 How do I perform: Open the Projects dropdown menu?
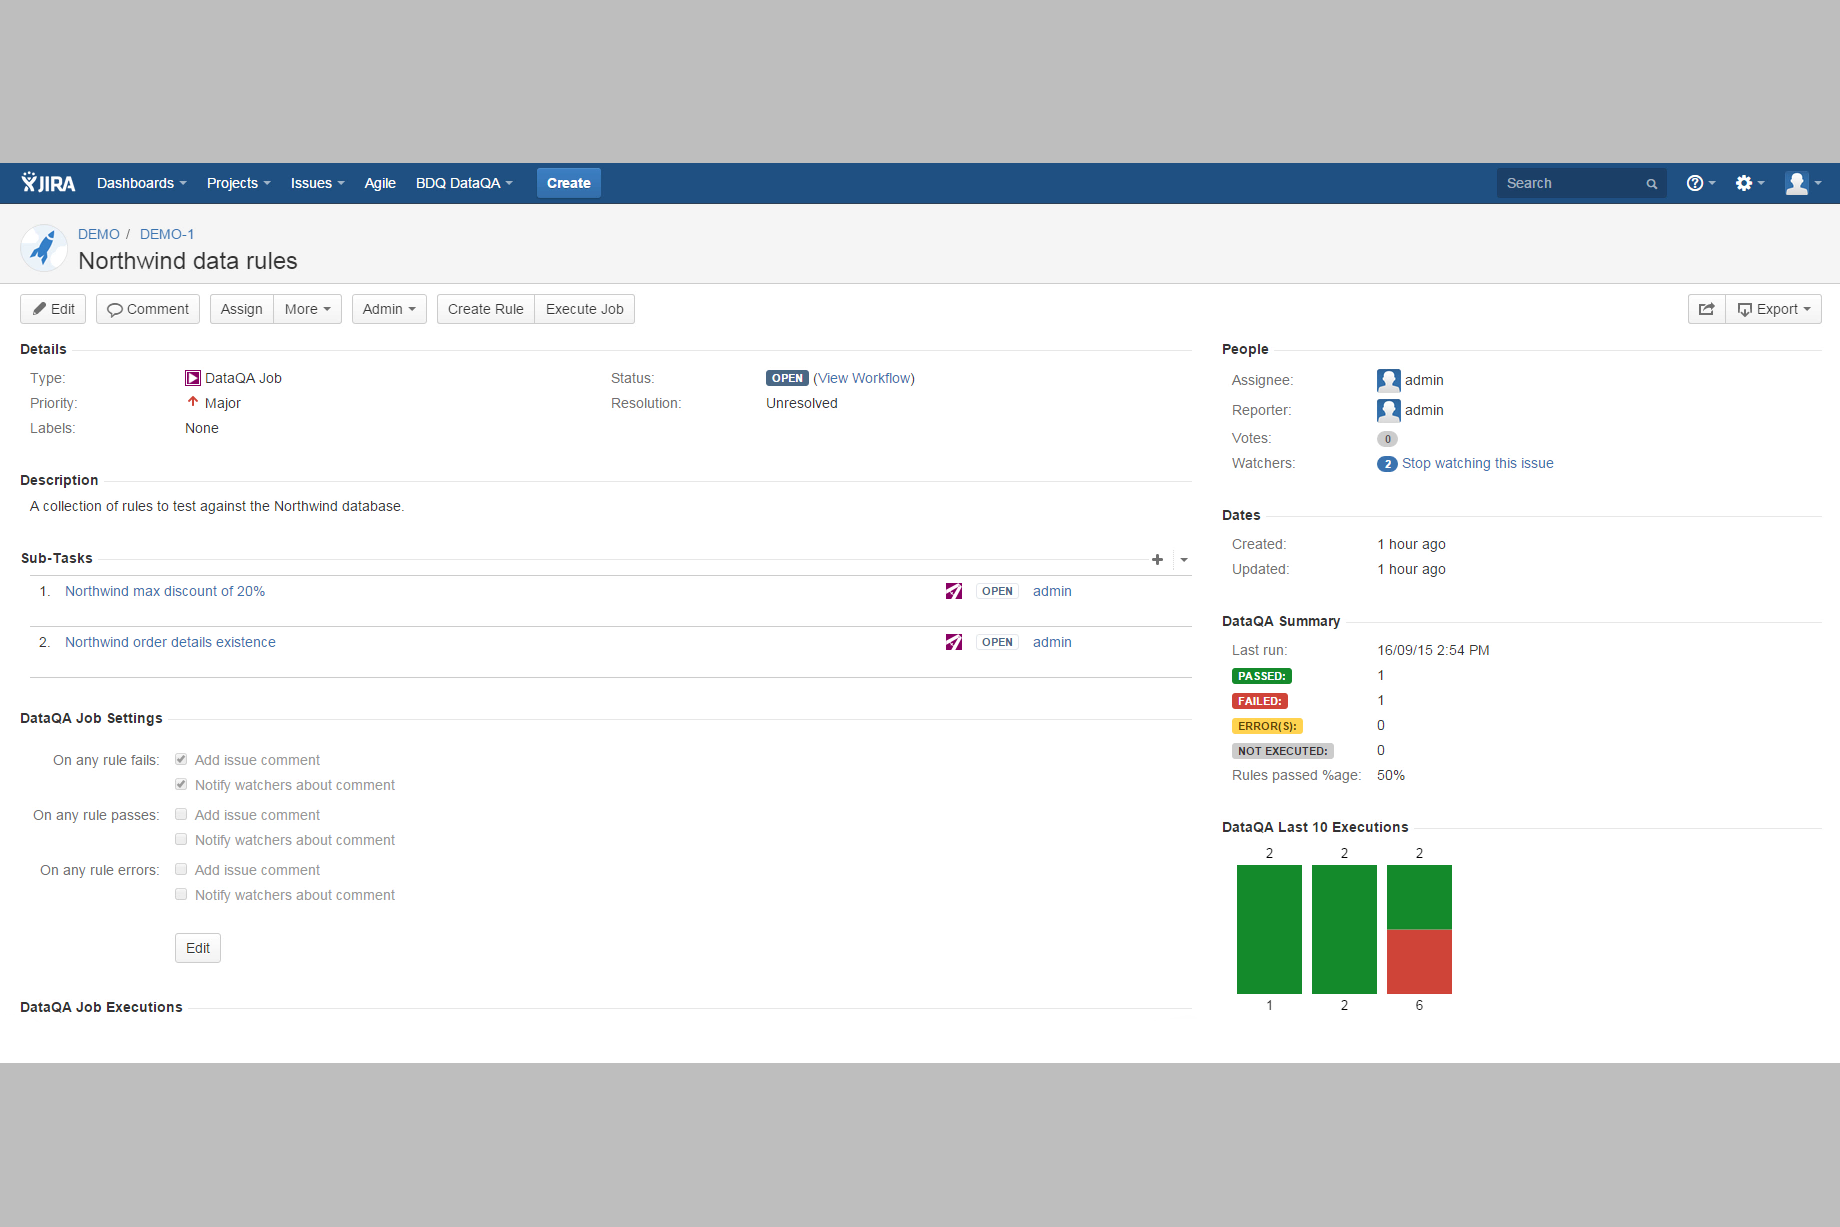[238, 183]
